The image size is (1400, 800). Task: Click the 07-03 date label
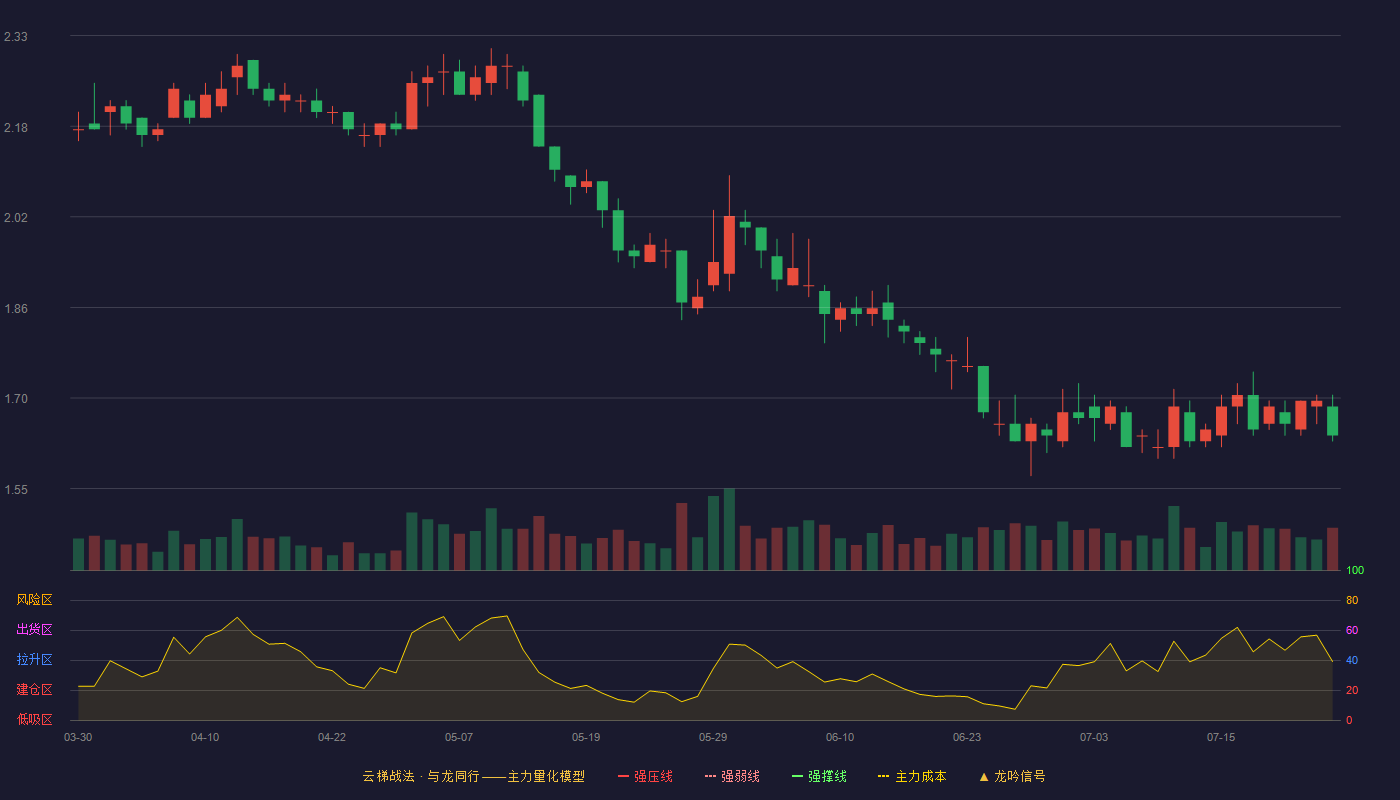click(x=1094, y=737)
